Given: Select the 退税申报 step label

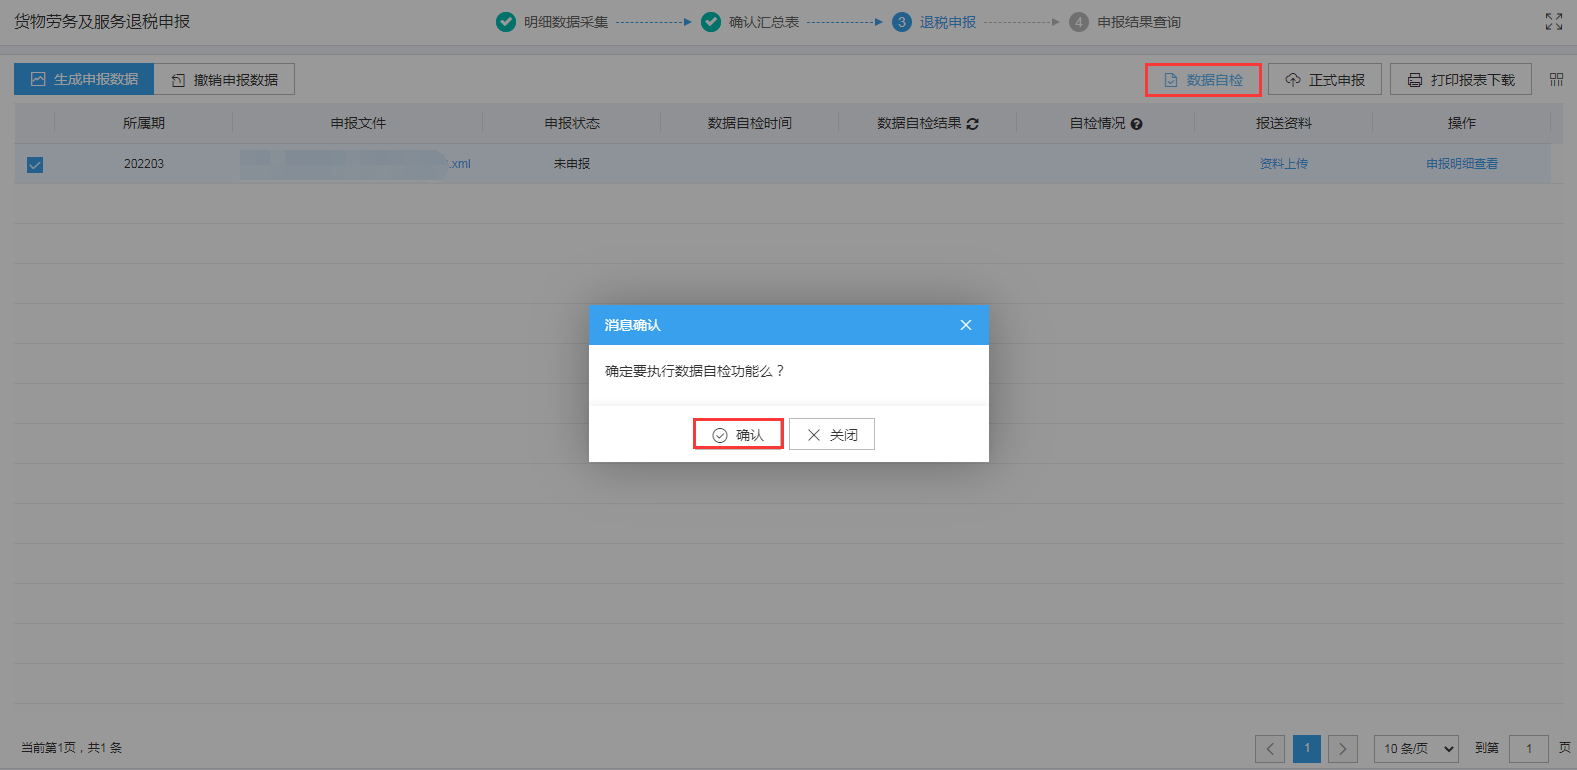Looking at the screenshot, I should pyautogui.click(x=948, y=22).
